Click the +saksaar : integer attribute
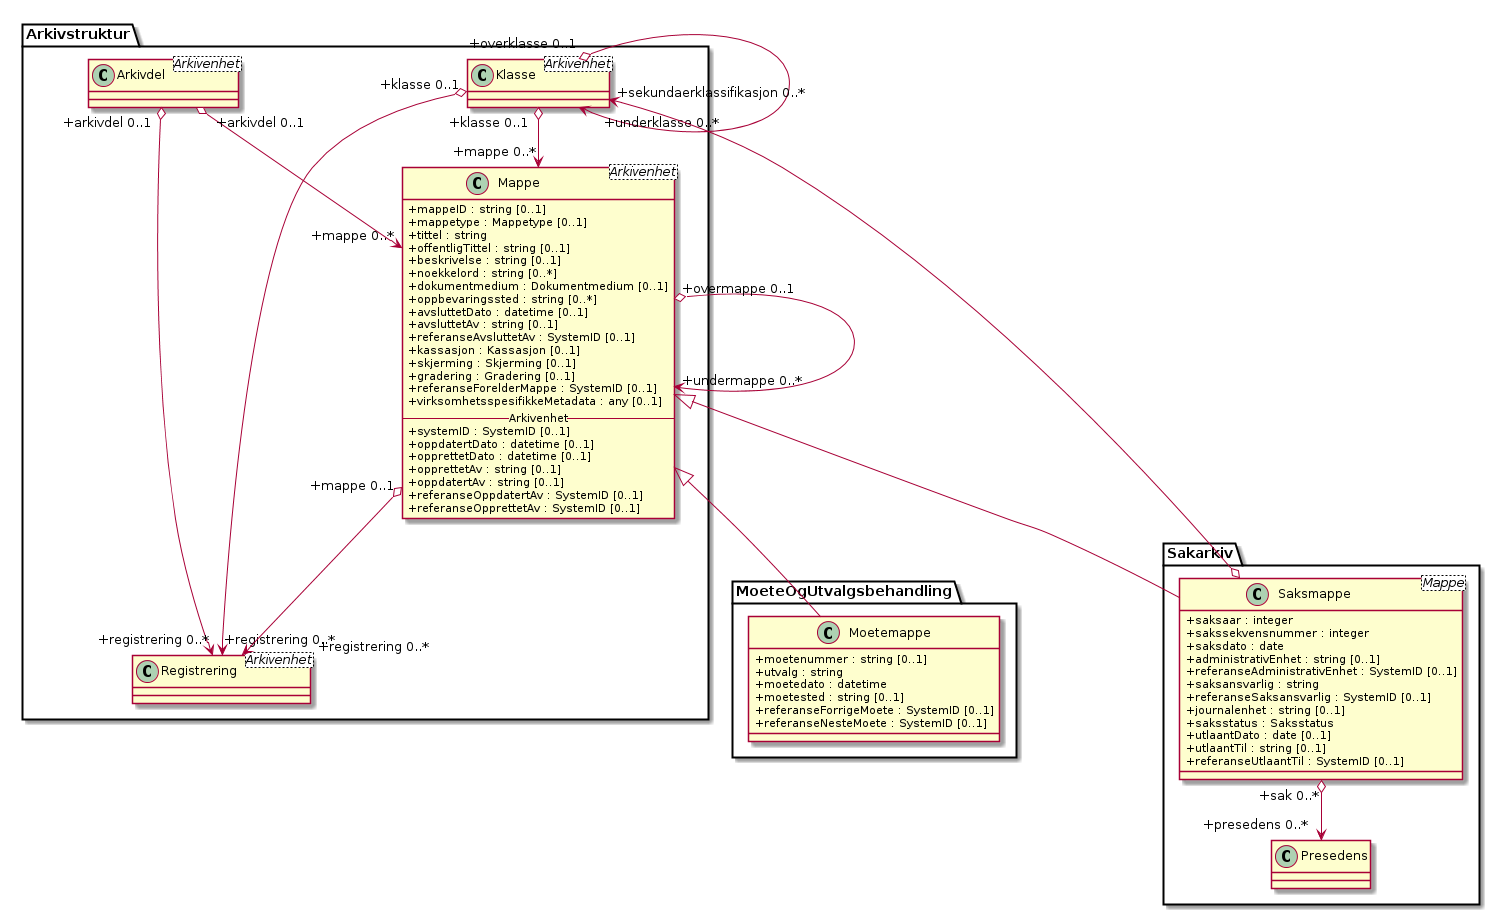 (1239, 621)
